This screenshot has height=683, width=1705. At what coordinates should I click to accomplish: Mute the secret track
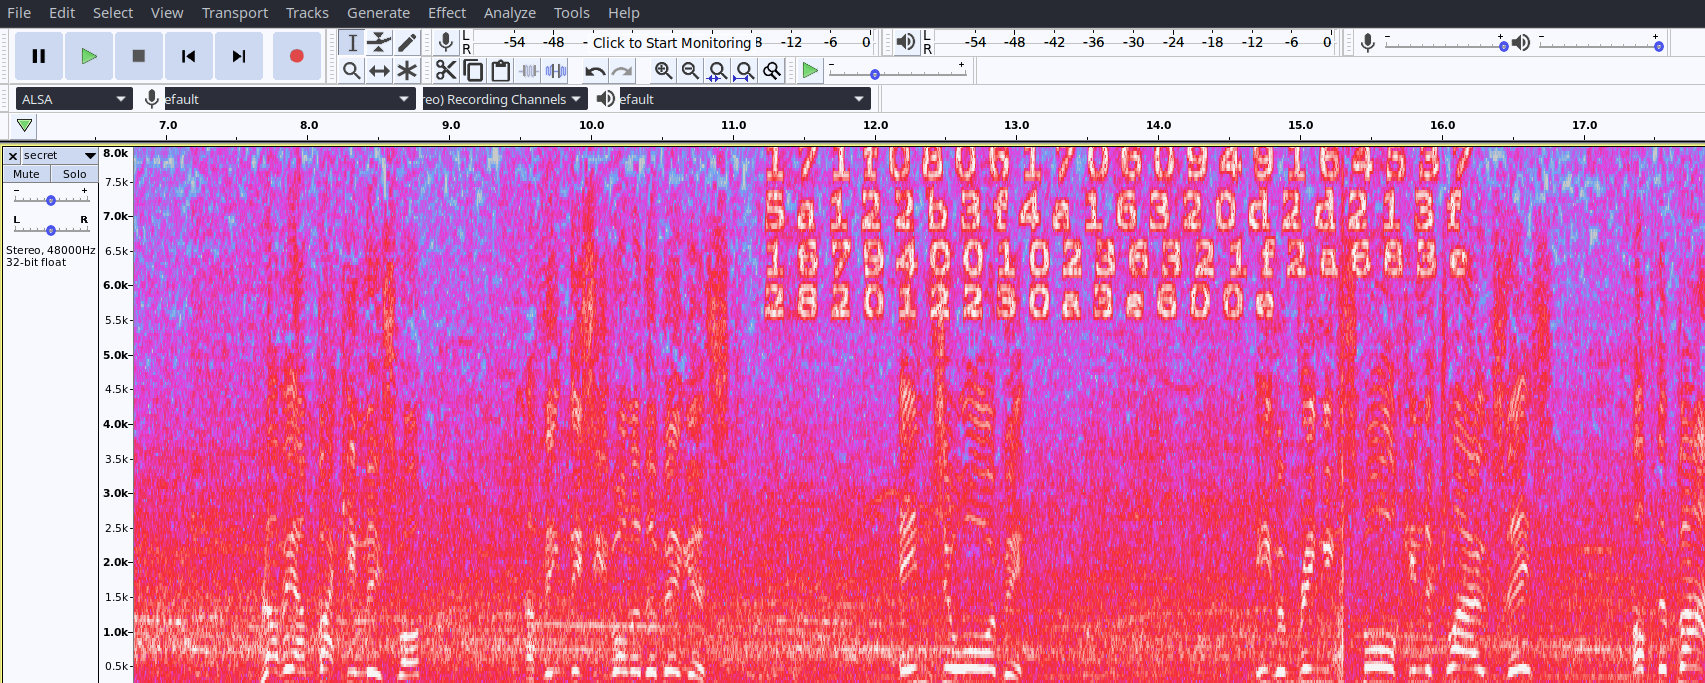(27, 174)
